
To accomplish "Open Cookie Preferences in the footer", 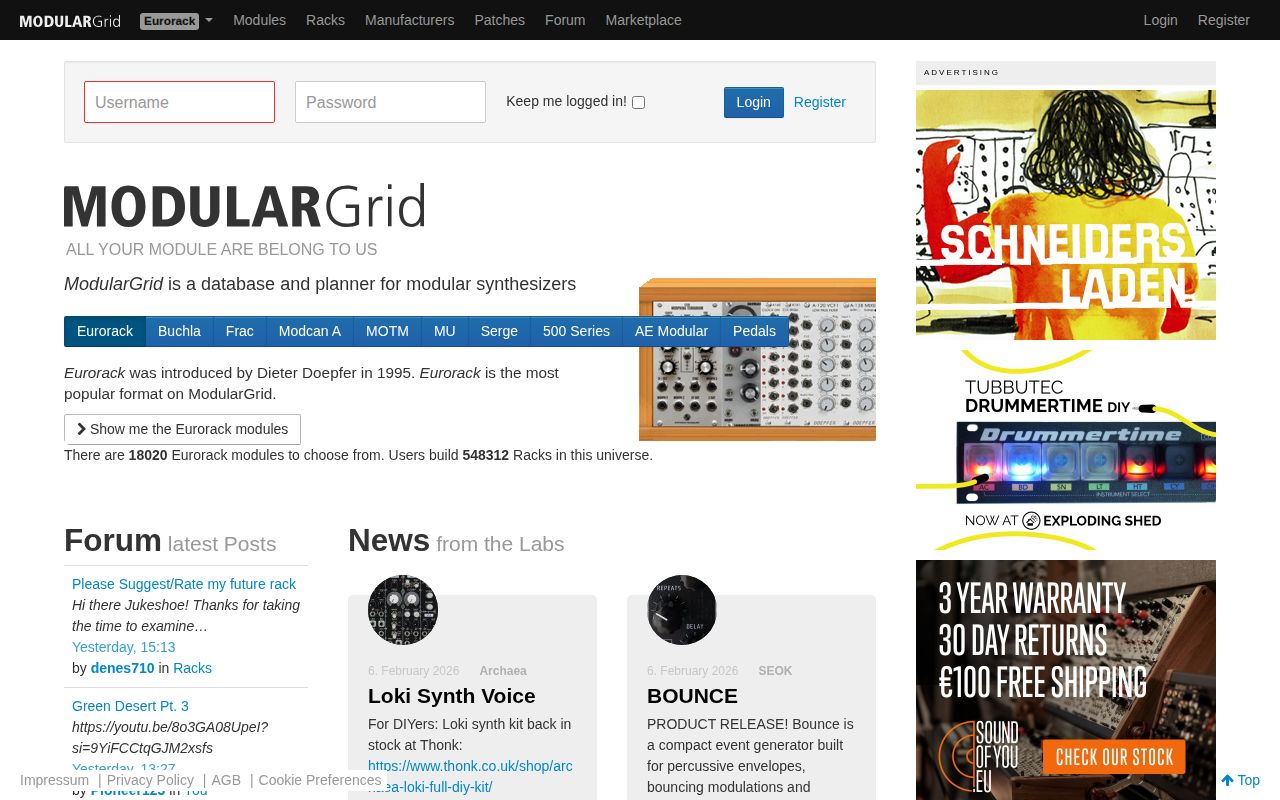I will [319, 780].
